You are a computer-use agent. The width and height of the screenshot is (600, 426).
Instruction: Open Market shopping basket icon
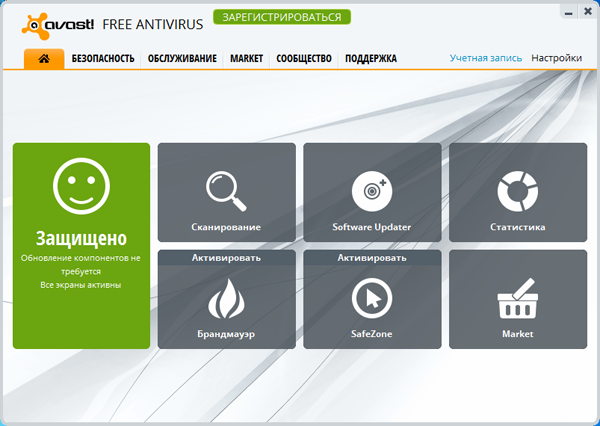pos(518,299)
